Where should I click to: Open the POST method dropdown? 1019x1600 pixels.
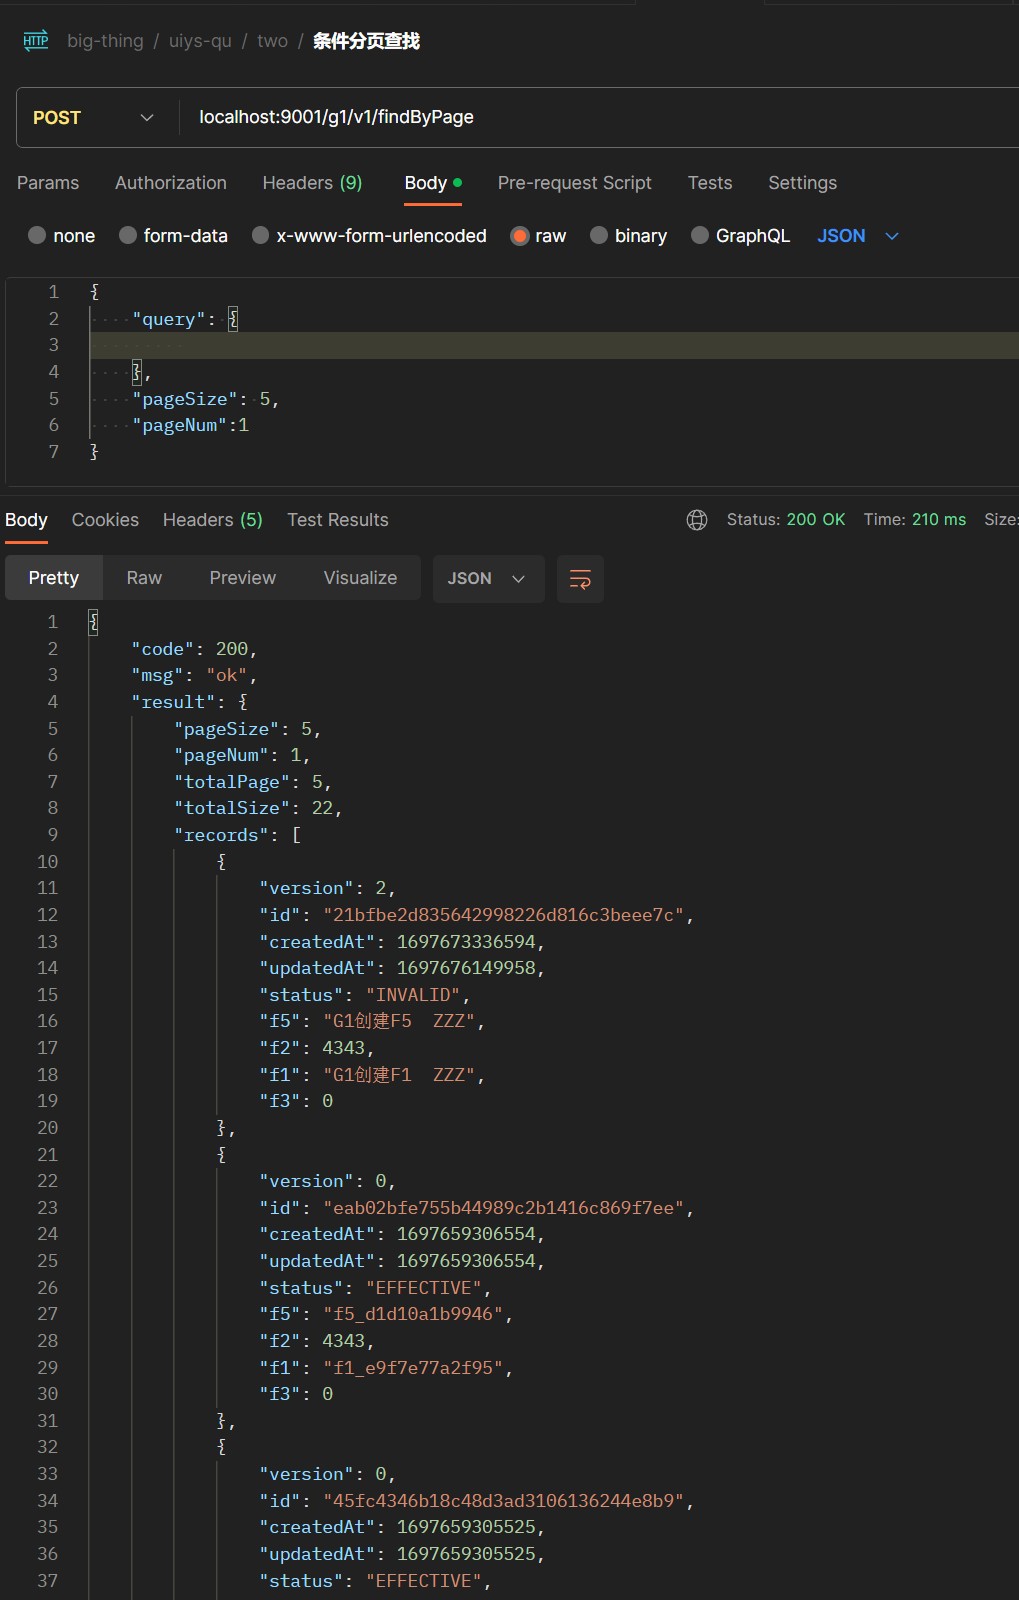tap(94, 118)
